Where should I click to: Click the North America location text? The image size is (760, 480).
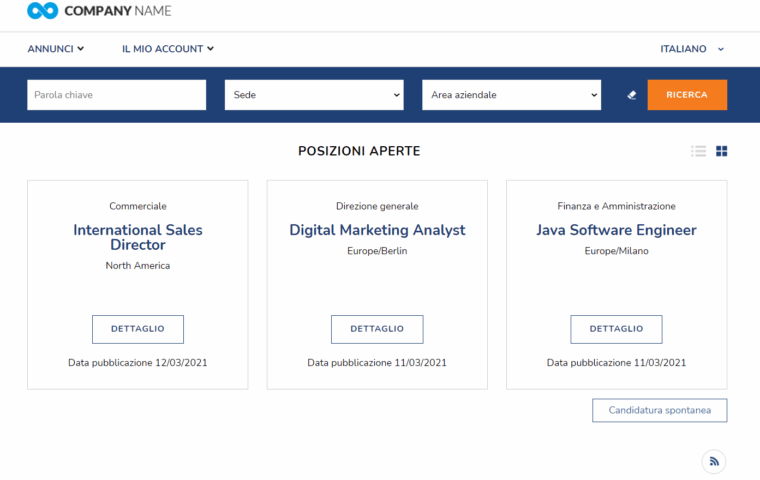[x=138, y=266]
